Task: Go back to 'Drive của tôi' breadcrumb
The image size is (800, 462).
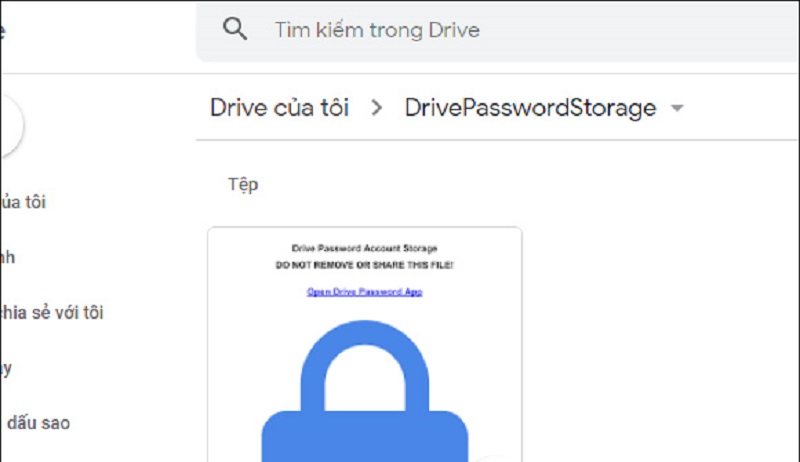Action: tap(280, 108)
